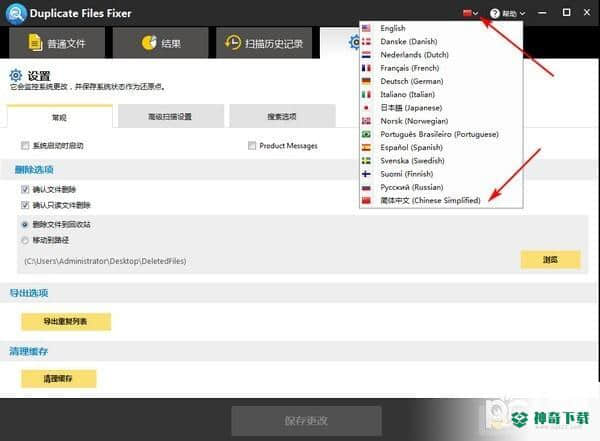Click the history clock icon on scan history tab
This screenshot has width=600, height=441.
[233, 42]
